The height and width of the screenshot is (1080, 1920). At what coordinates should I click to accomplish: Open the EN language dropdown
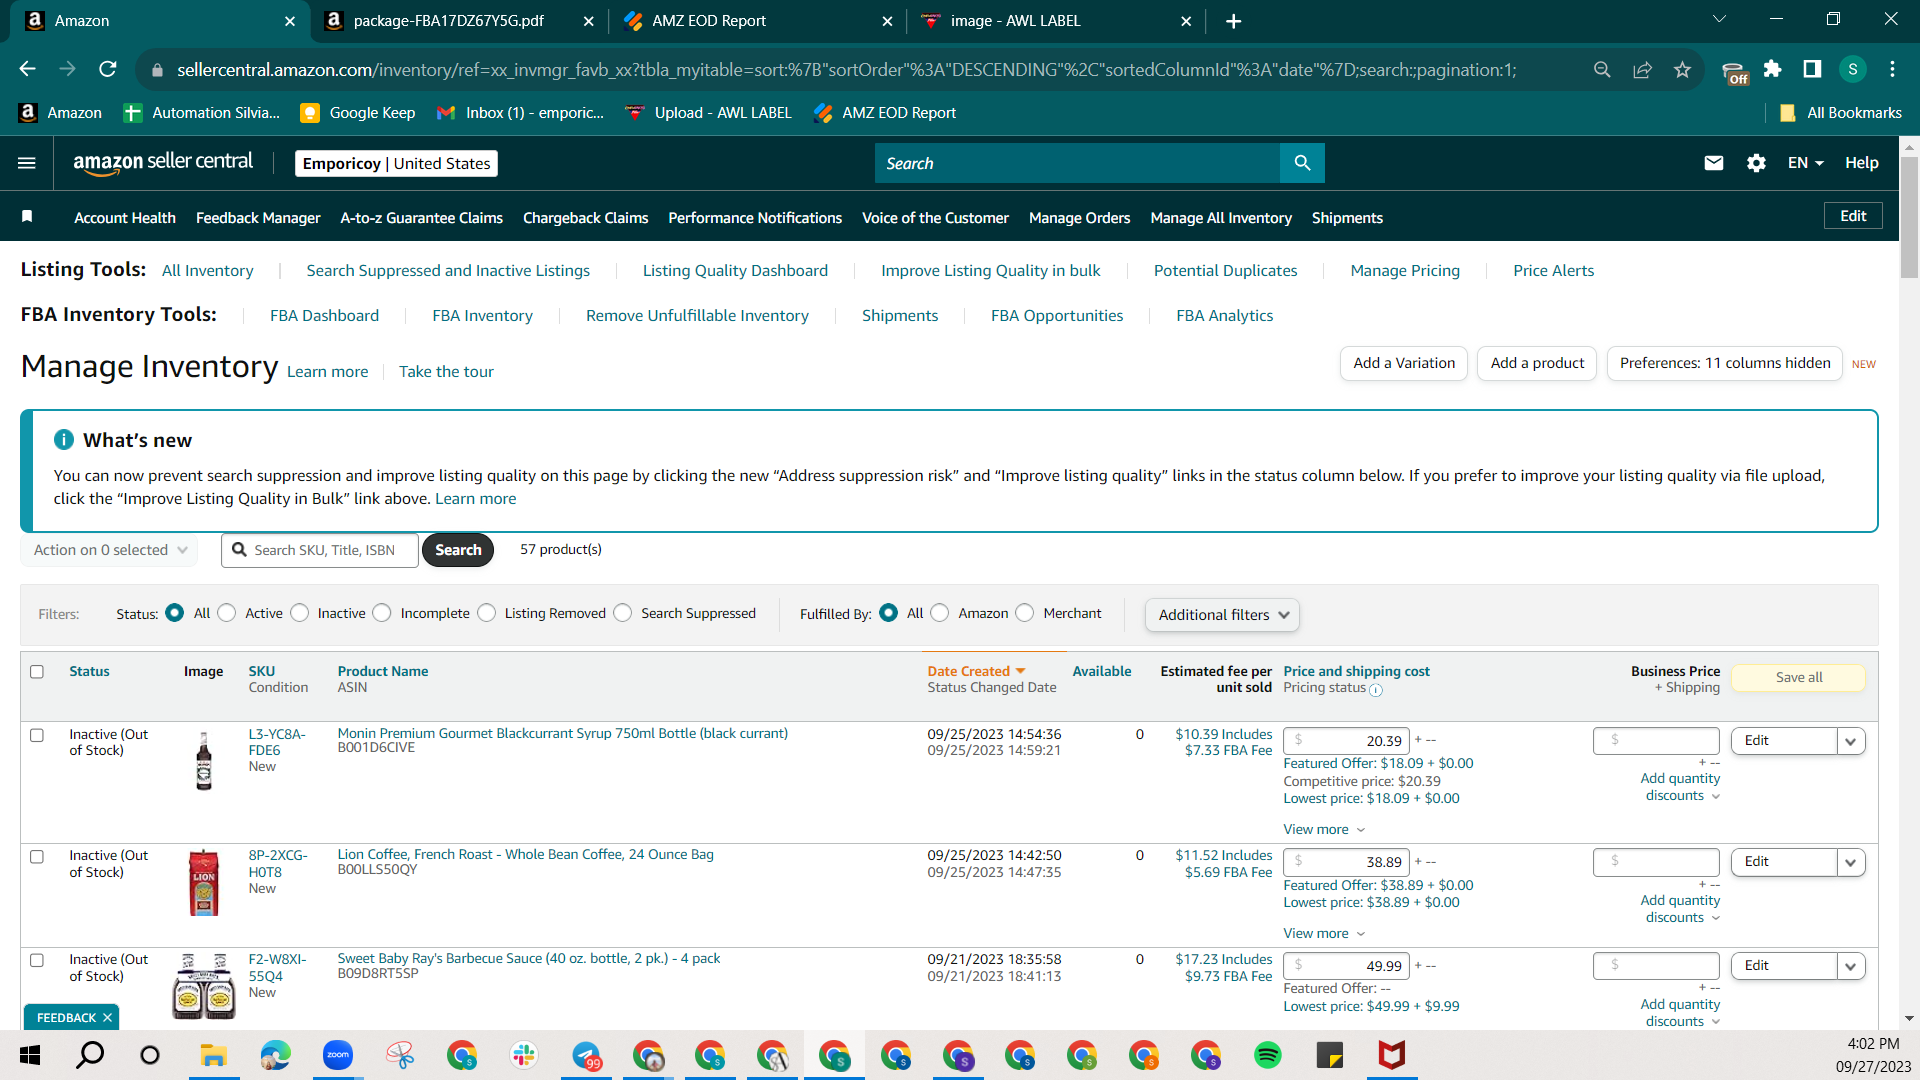tap(1806, 163)
